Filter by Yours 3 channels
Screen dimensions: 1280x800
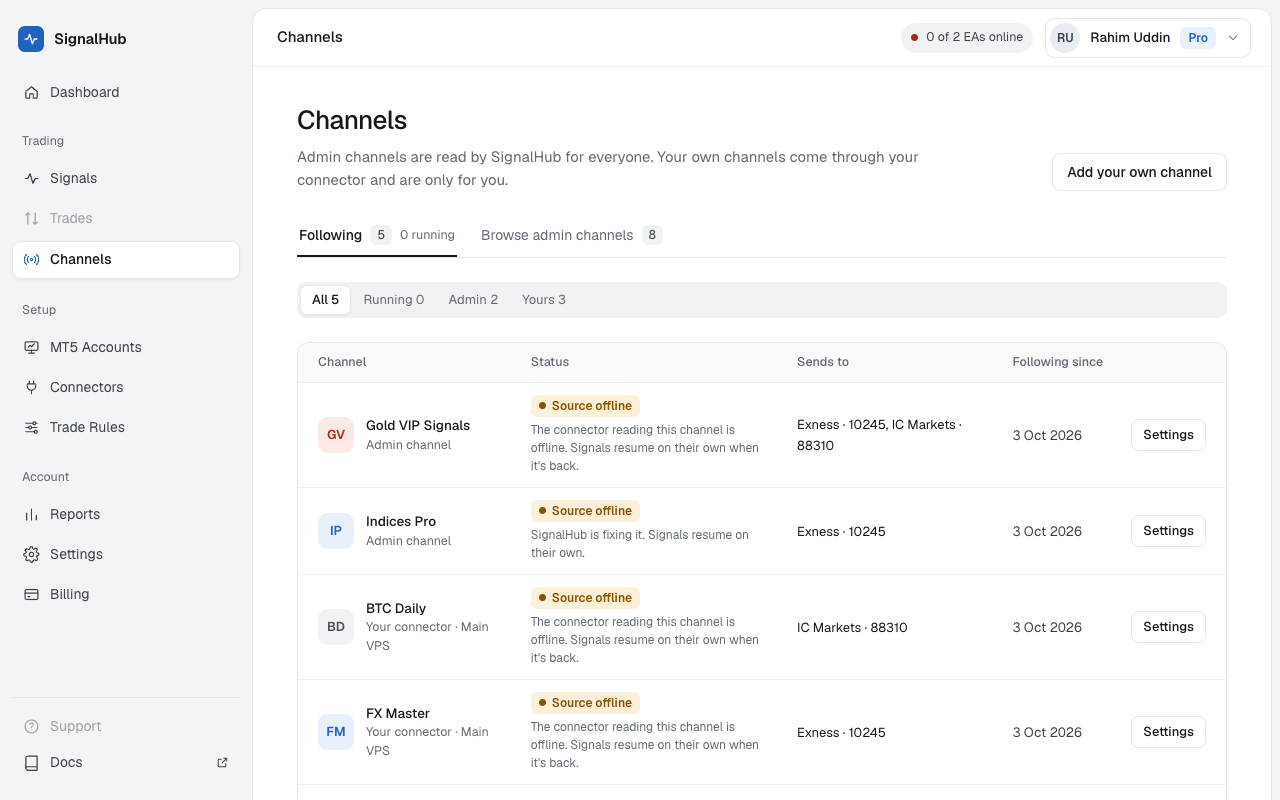tap(544, 300)
